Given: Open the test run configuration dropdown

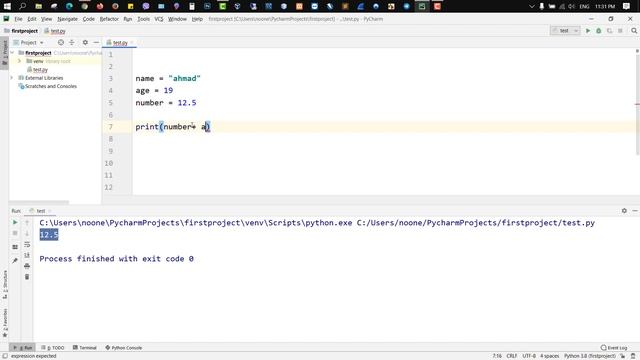Looking at the screenshot, I should (565, 31).
